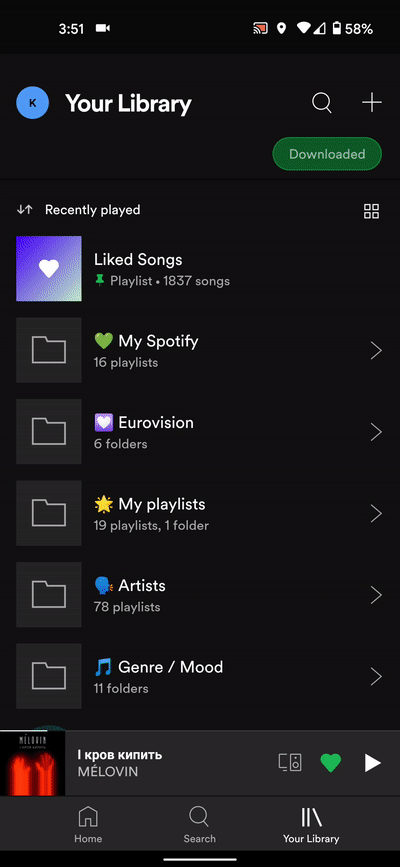Screen dimensions: 400x867
Task: Open the cast icon in status bar
Action: 259,29
